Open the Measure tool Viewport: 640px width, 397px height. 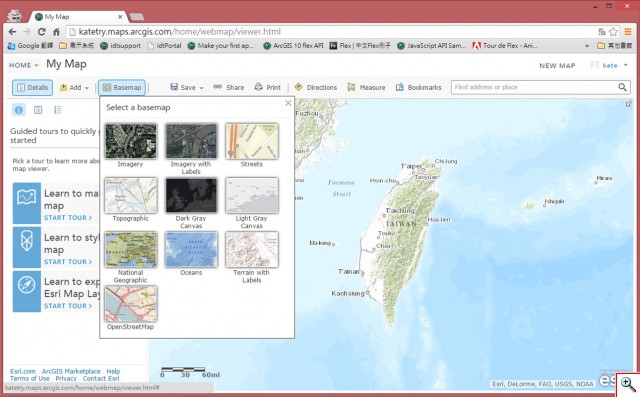point(366,87)
